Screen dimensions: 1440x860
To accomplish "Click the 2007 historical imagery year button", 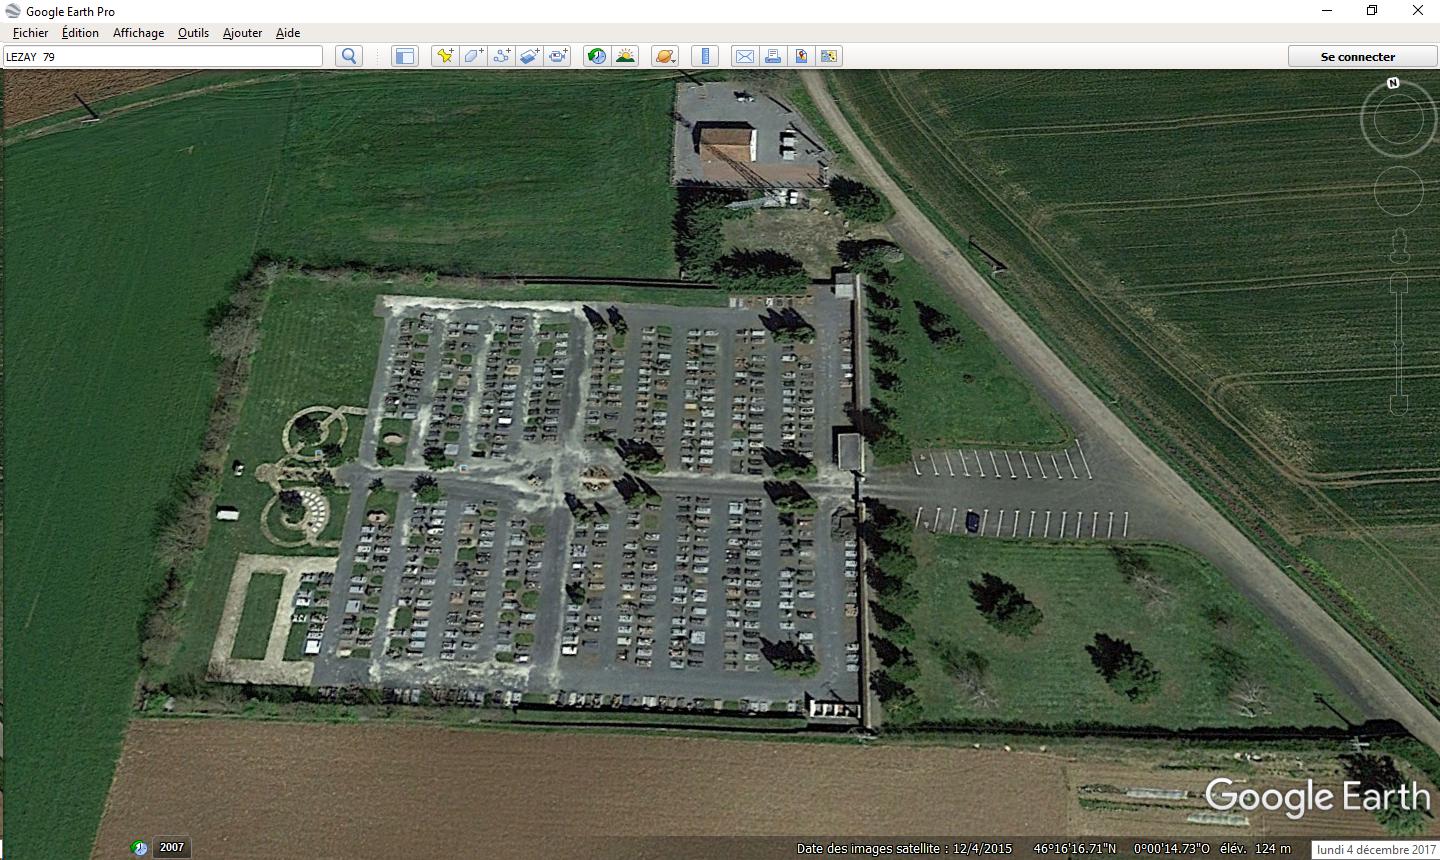I will (x=172, y=847).
